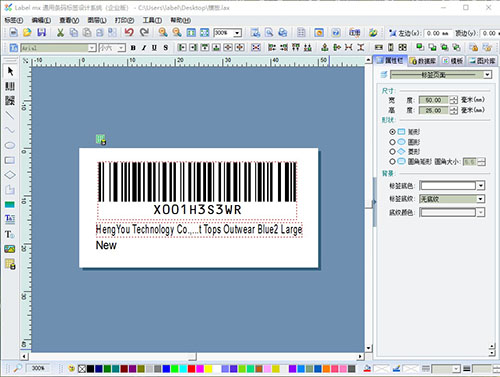Select the arrow pointer tool

[10, 71]
